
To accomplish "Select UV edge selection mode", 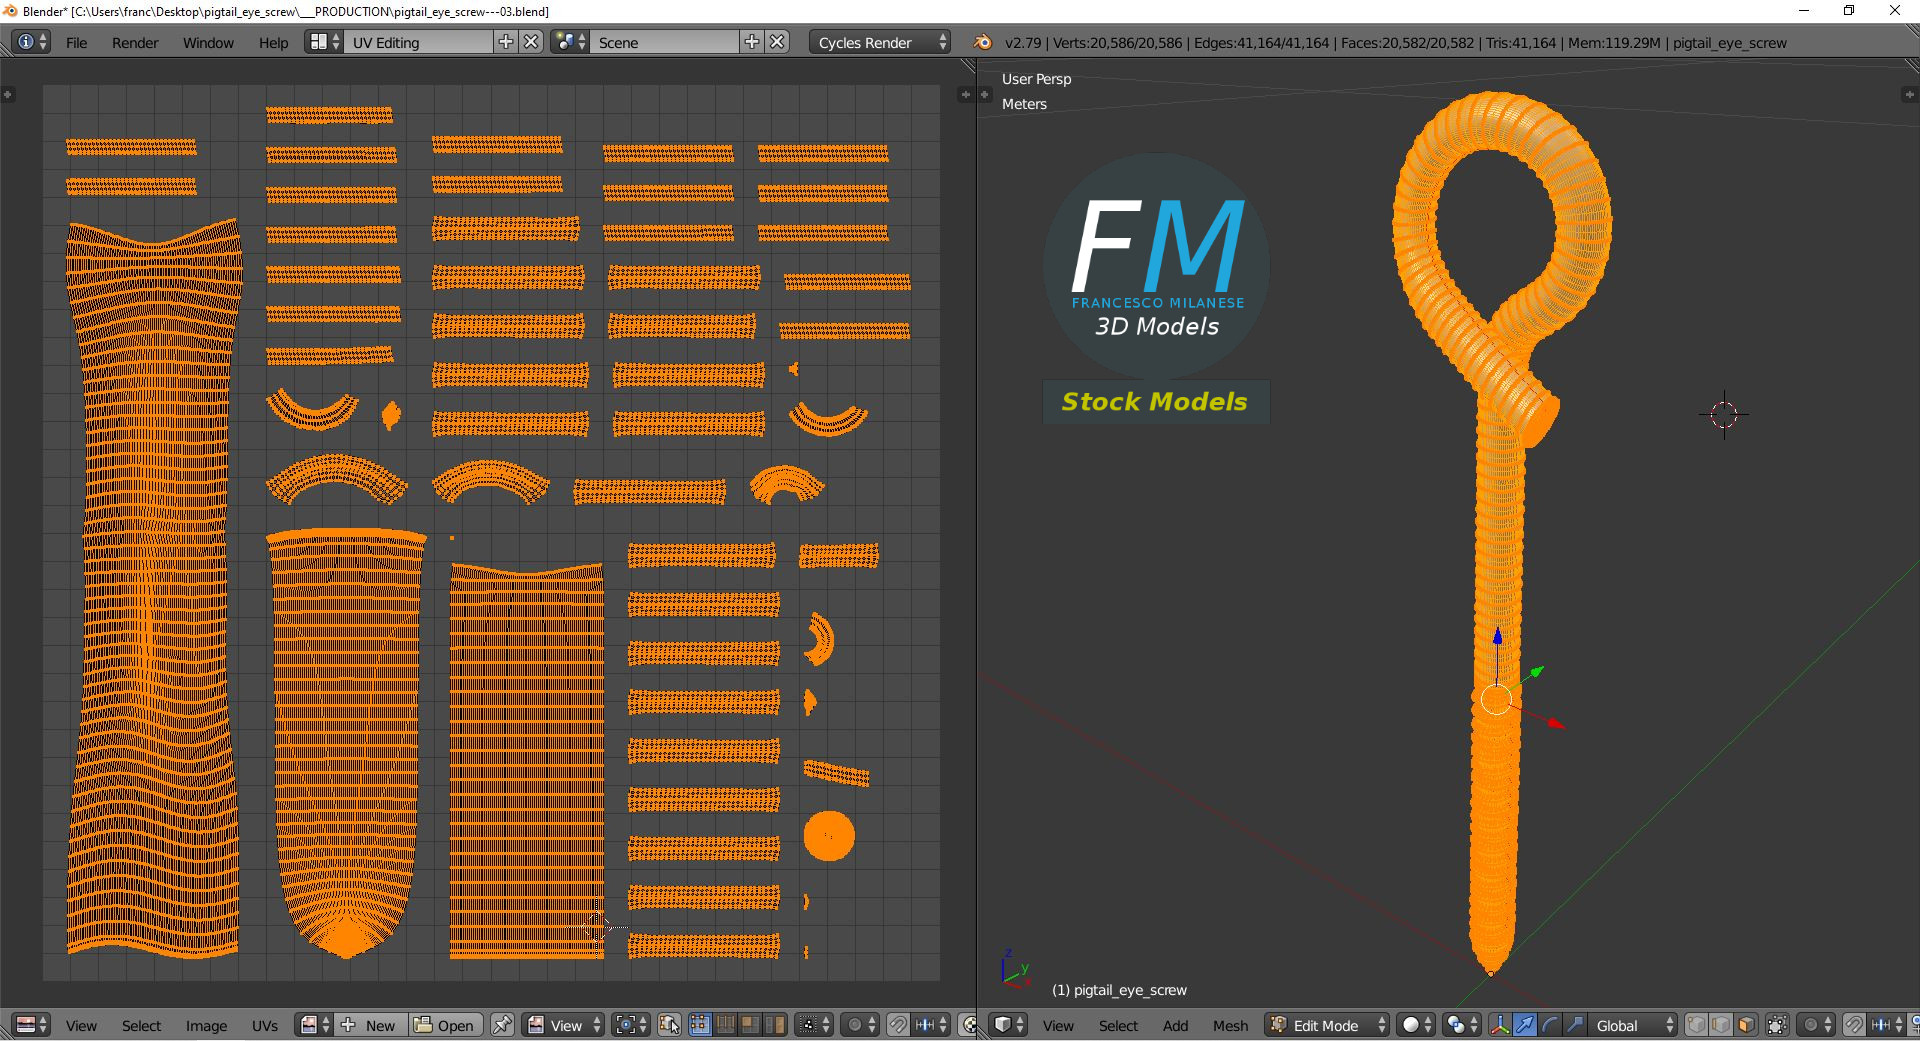I will 725,1025.
